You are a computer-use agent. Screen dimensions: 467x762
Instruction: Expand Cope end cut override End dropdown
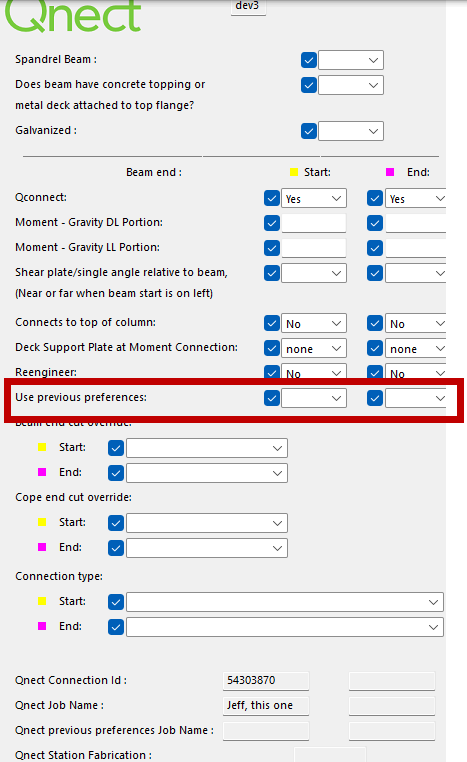click(x=207, y=548)
